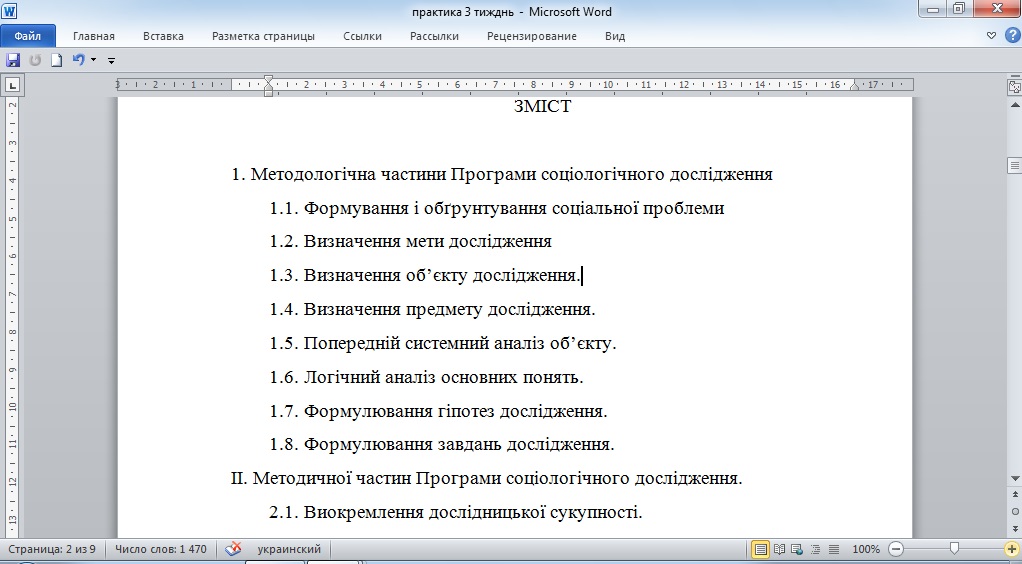Switch to Full Screen Reading view
The image size is (1022, 564).
779,549
